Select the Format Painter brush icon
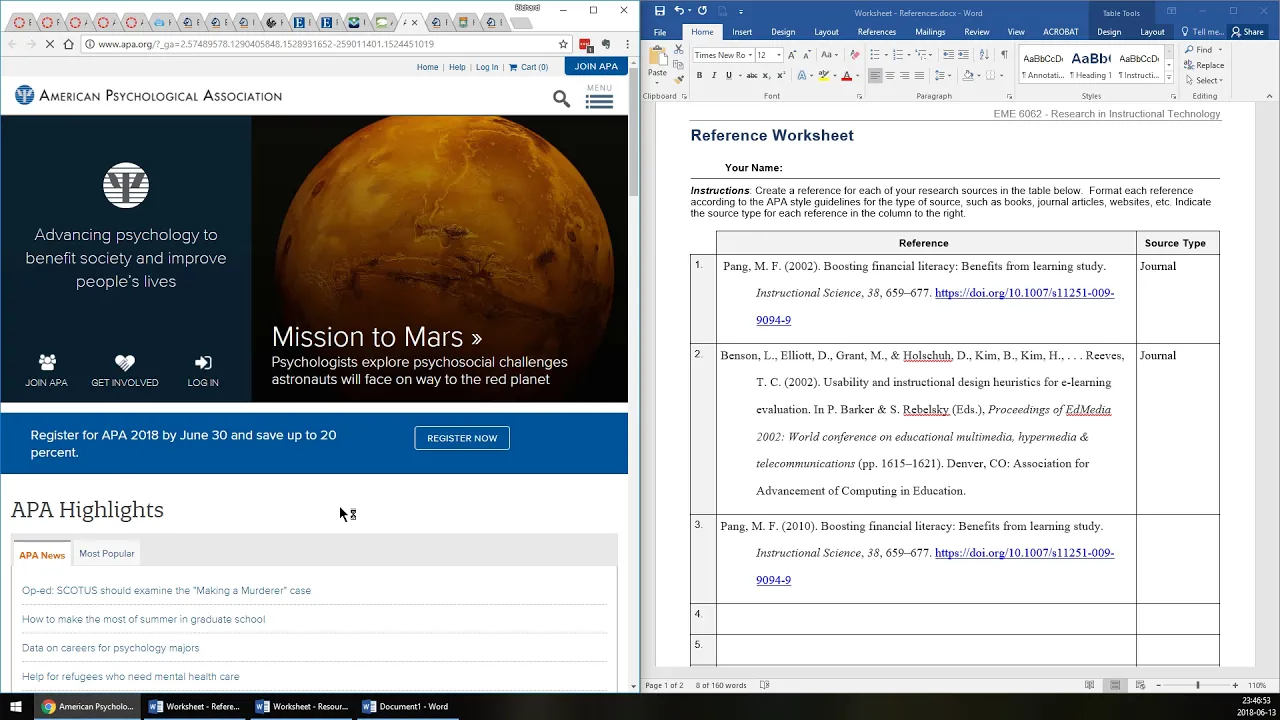The height and width of the screenshot is (720, 1280). click(x=678, y=80)
